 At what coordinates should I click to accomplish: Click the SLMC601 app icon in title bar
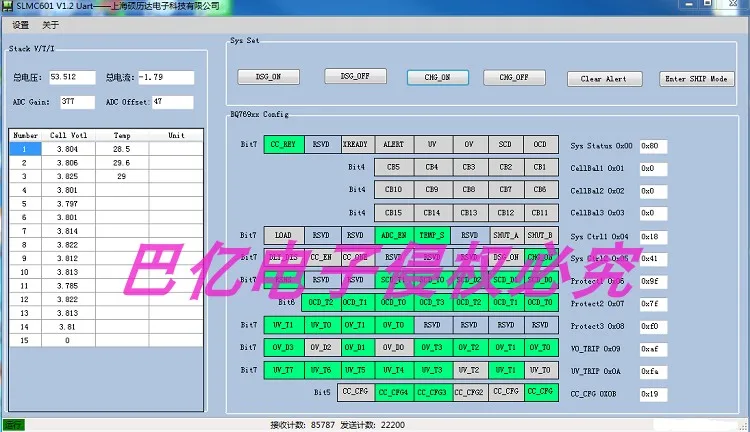[7, 6]
